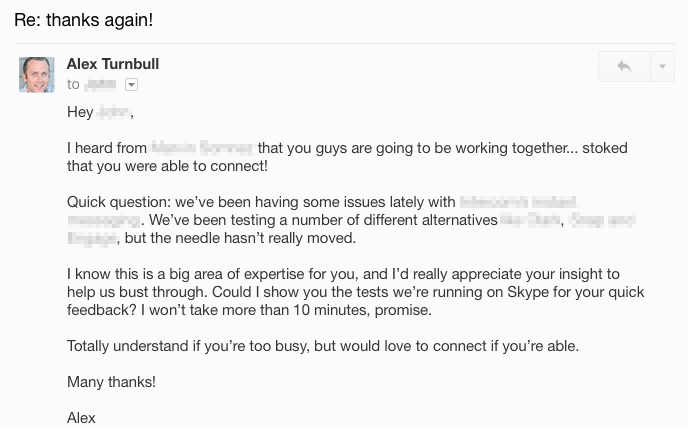Click the text "10 minutes, promise"

(x=362, y=310)
